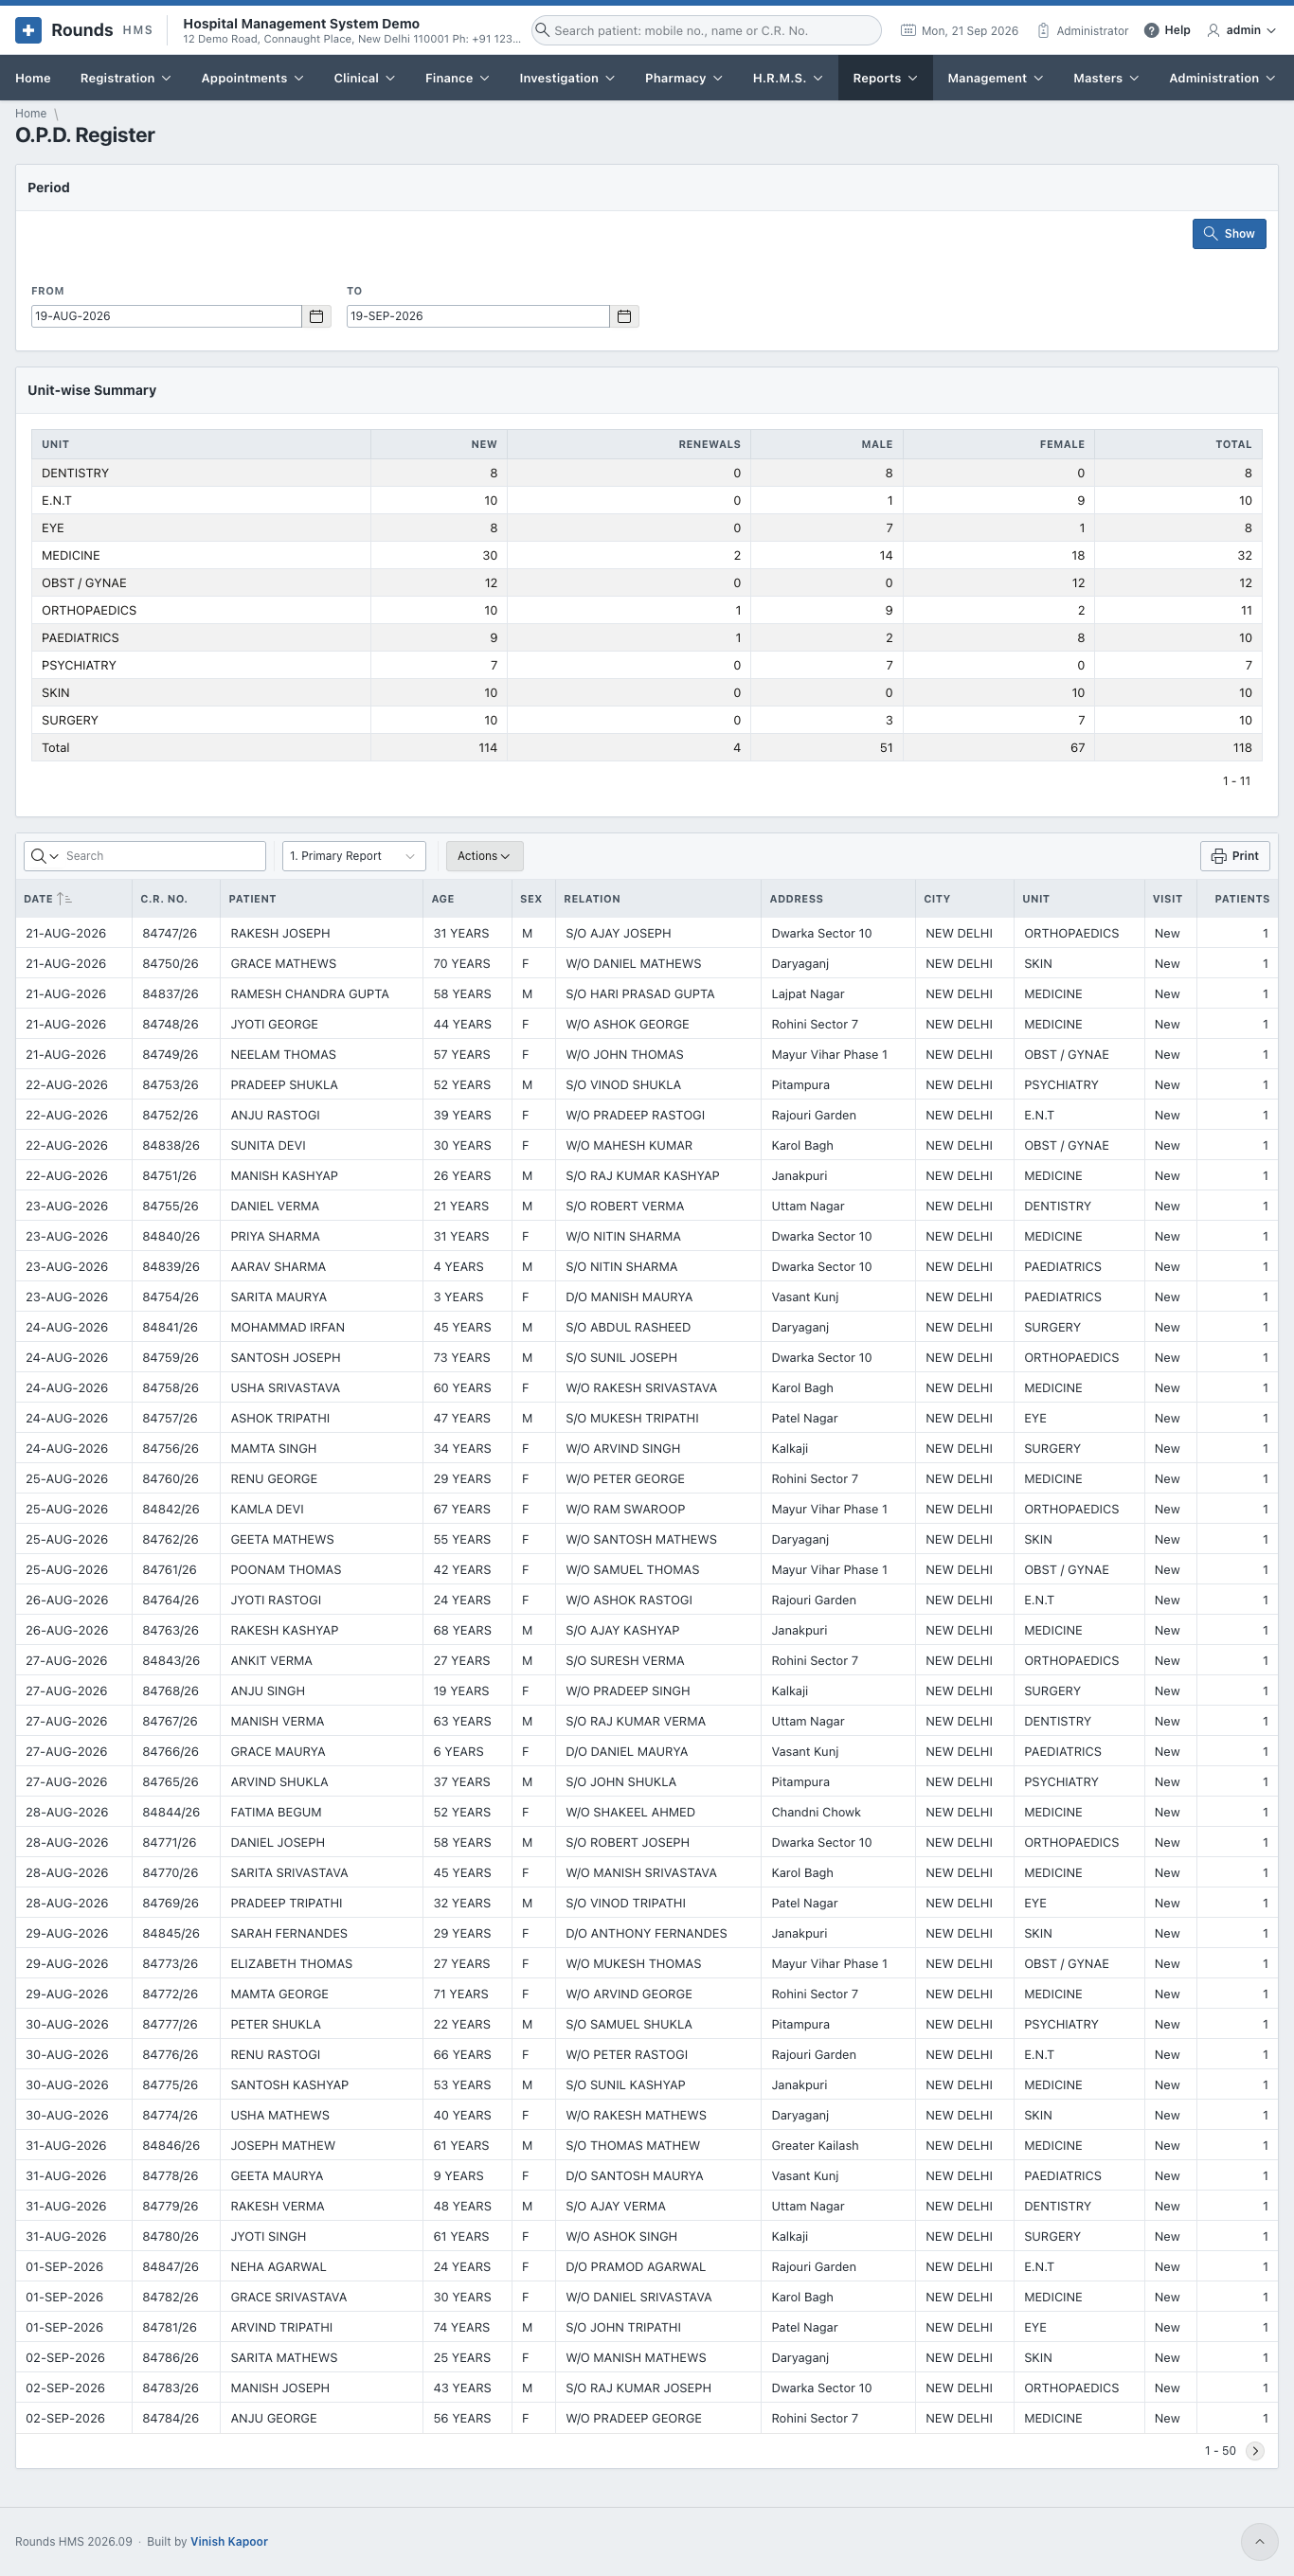Image resolution: width=1294 pixels, height=2576 pixels.
Task: Click the CITY column header
Action: 937,899
